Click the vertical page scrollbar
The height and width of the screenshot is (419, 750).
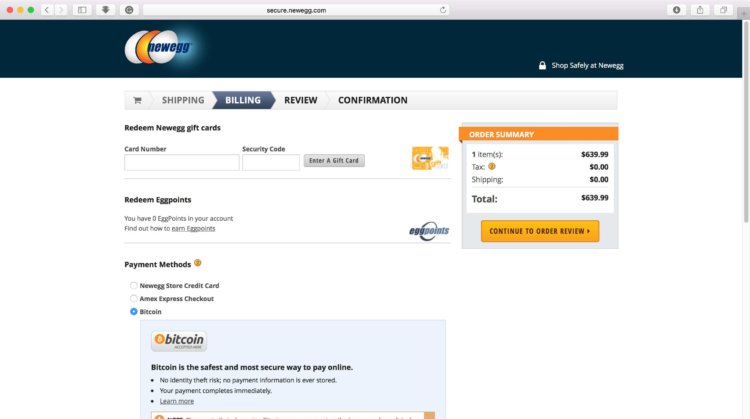pyautogui.click(x=746, y=120)
